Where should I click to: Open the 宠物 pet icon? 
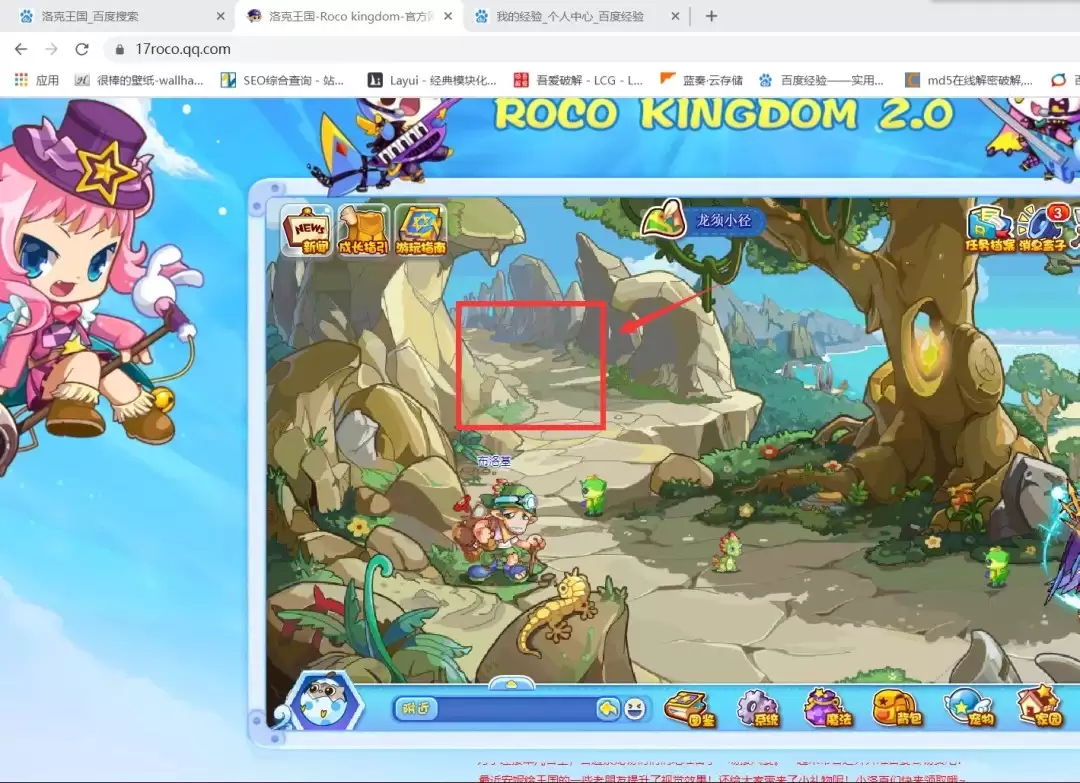(969, 708)
